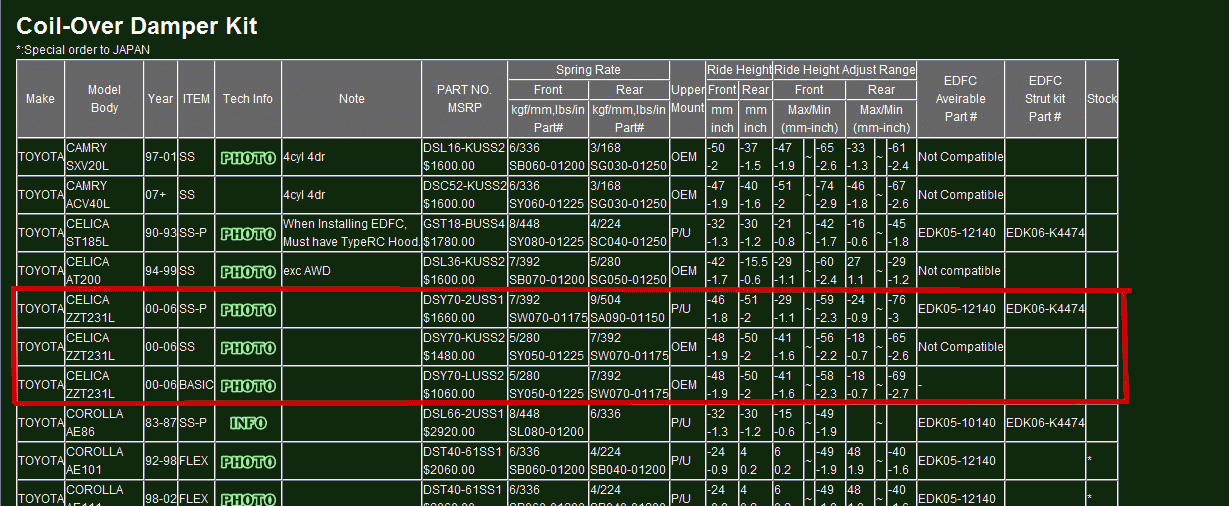Viewport: 1229px width, 506px height.
Task: Click spring part SA090-01150
Action: click(628, 318)
